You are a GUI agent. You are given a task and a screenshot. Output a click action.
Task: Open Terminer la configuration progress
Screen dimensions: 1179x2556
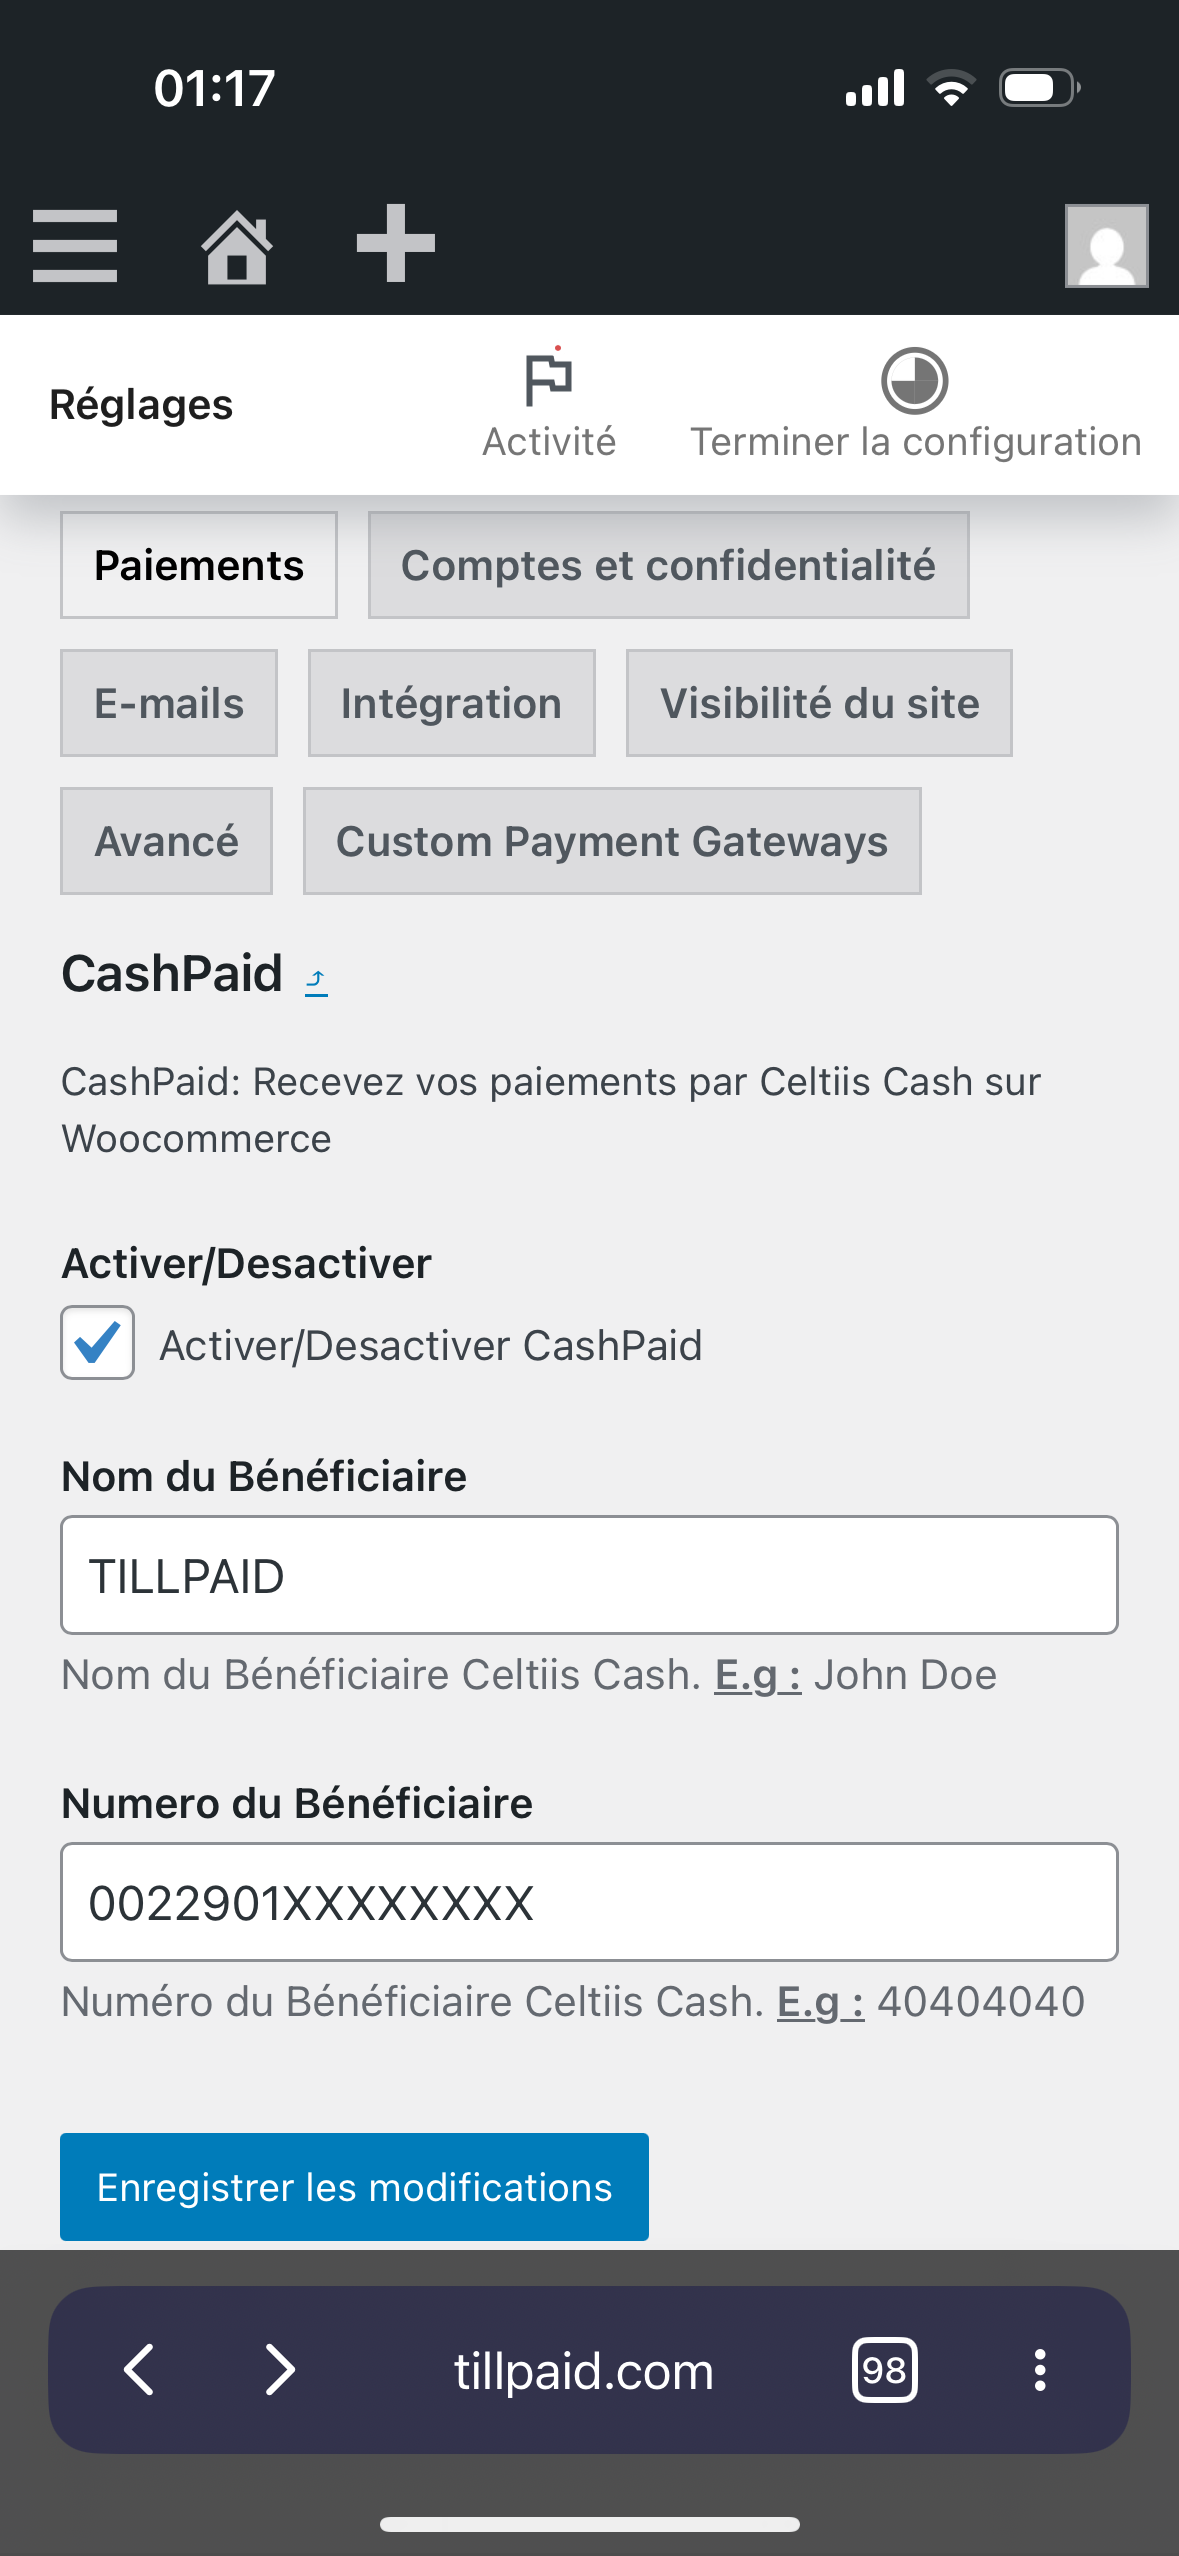[x=916, y=404]
